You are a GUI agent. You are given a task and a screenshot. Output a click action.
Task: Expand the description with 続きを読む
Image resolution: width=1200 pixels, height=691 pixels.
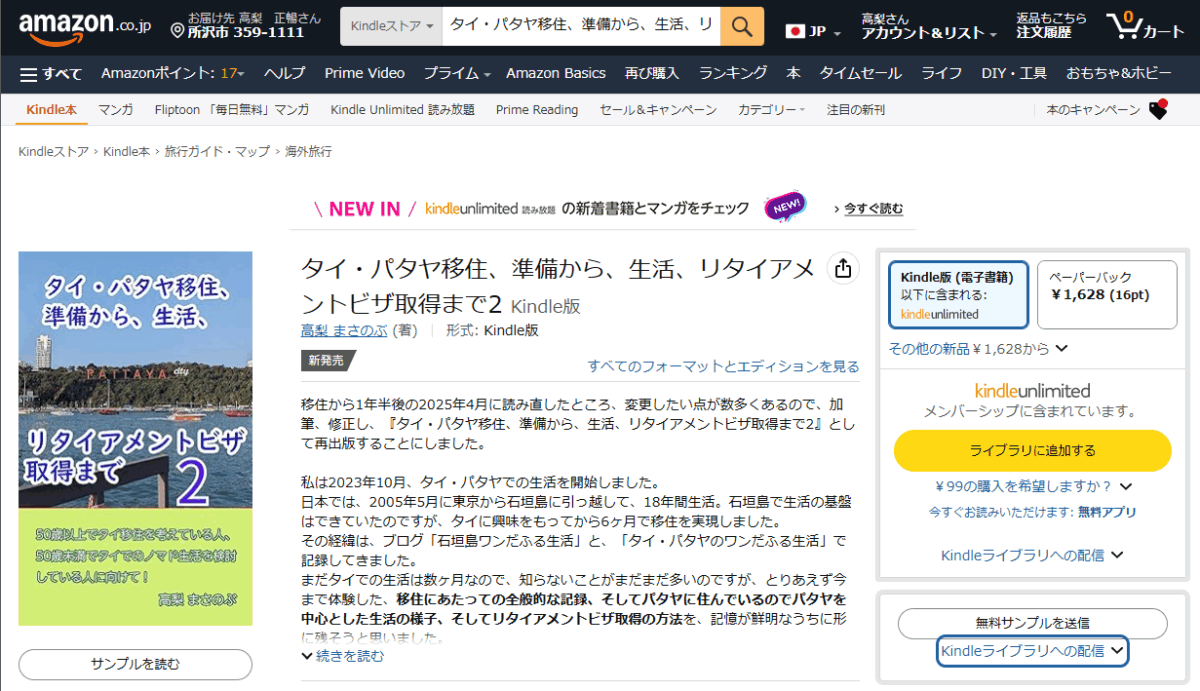342,656
